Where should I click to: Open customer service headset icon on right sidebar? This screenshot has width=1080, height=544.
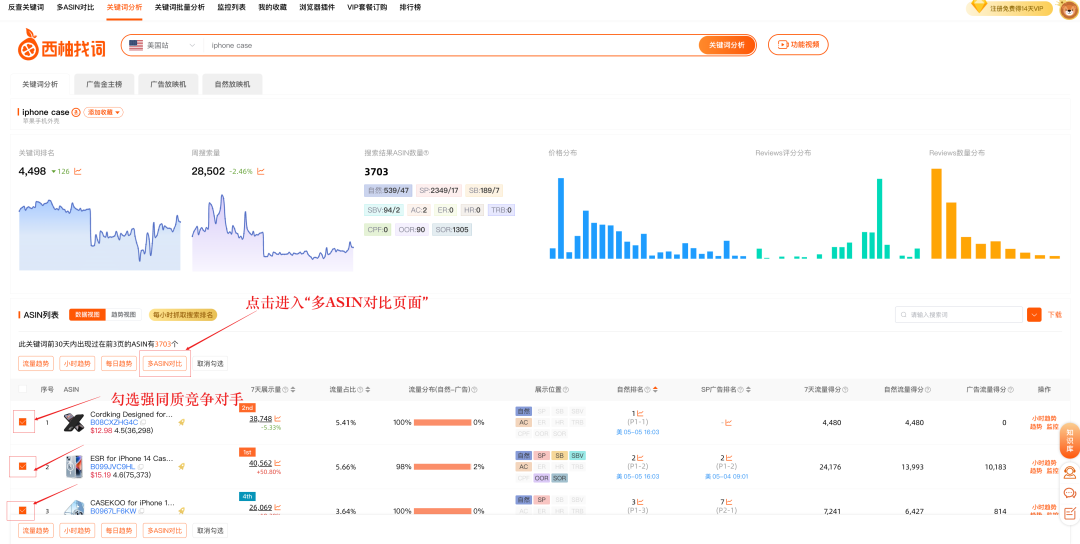tap(1070, 472)
